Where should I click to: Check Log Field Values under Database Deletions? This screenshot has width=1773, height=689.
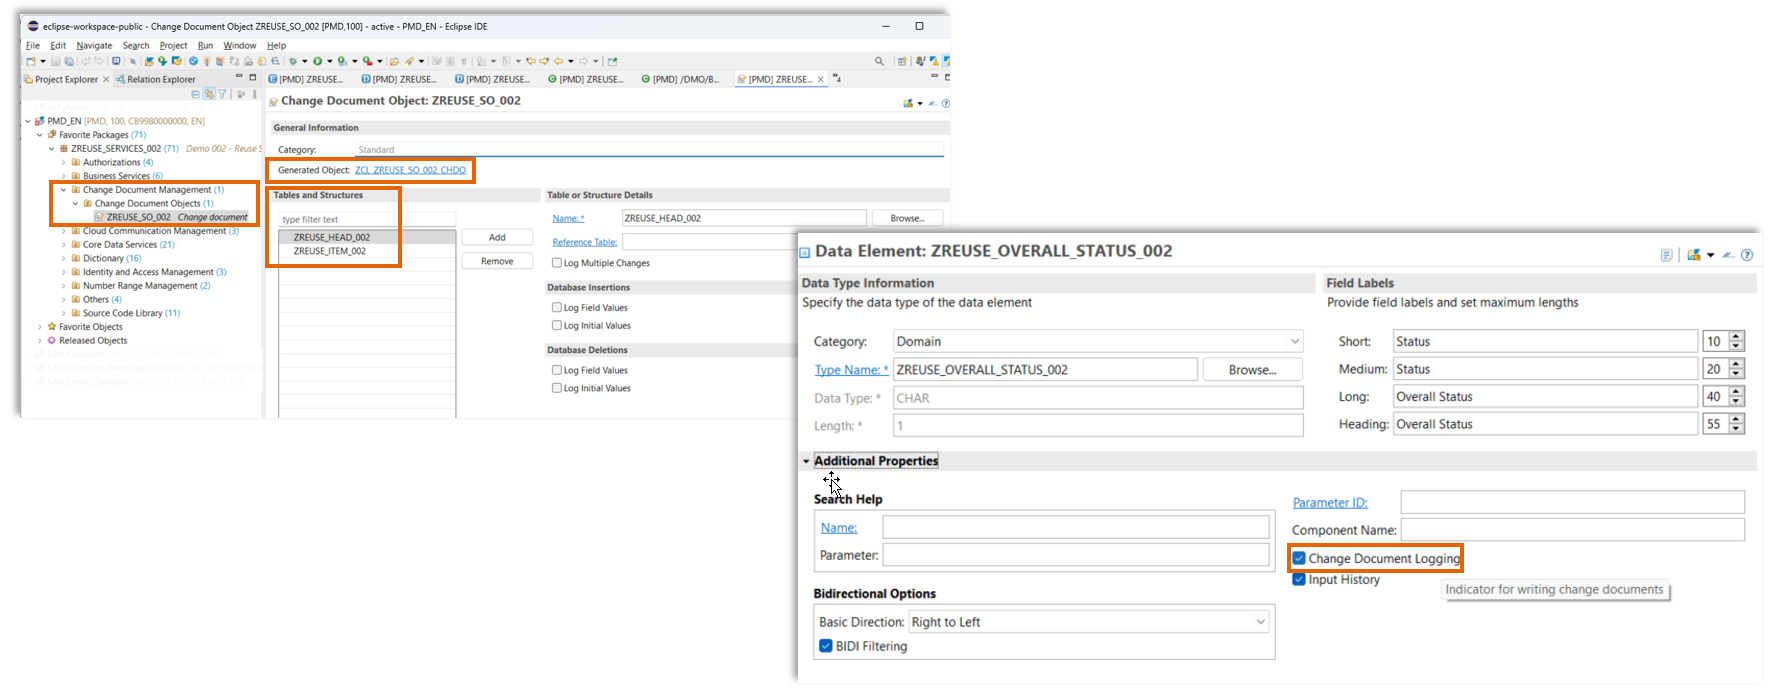(x=557, y=370)
